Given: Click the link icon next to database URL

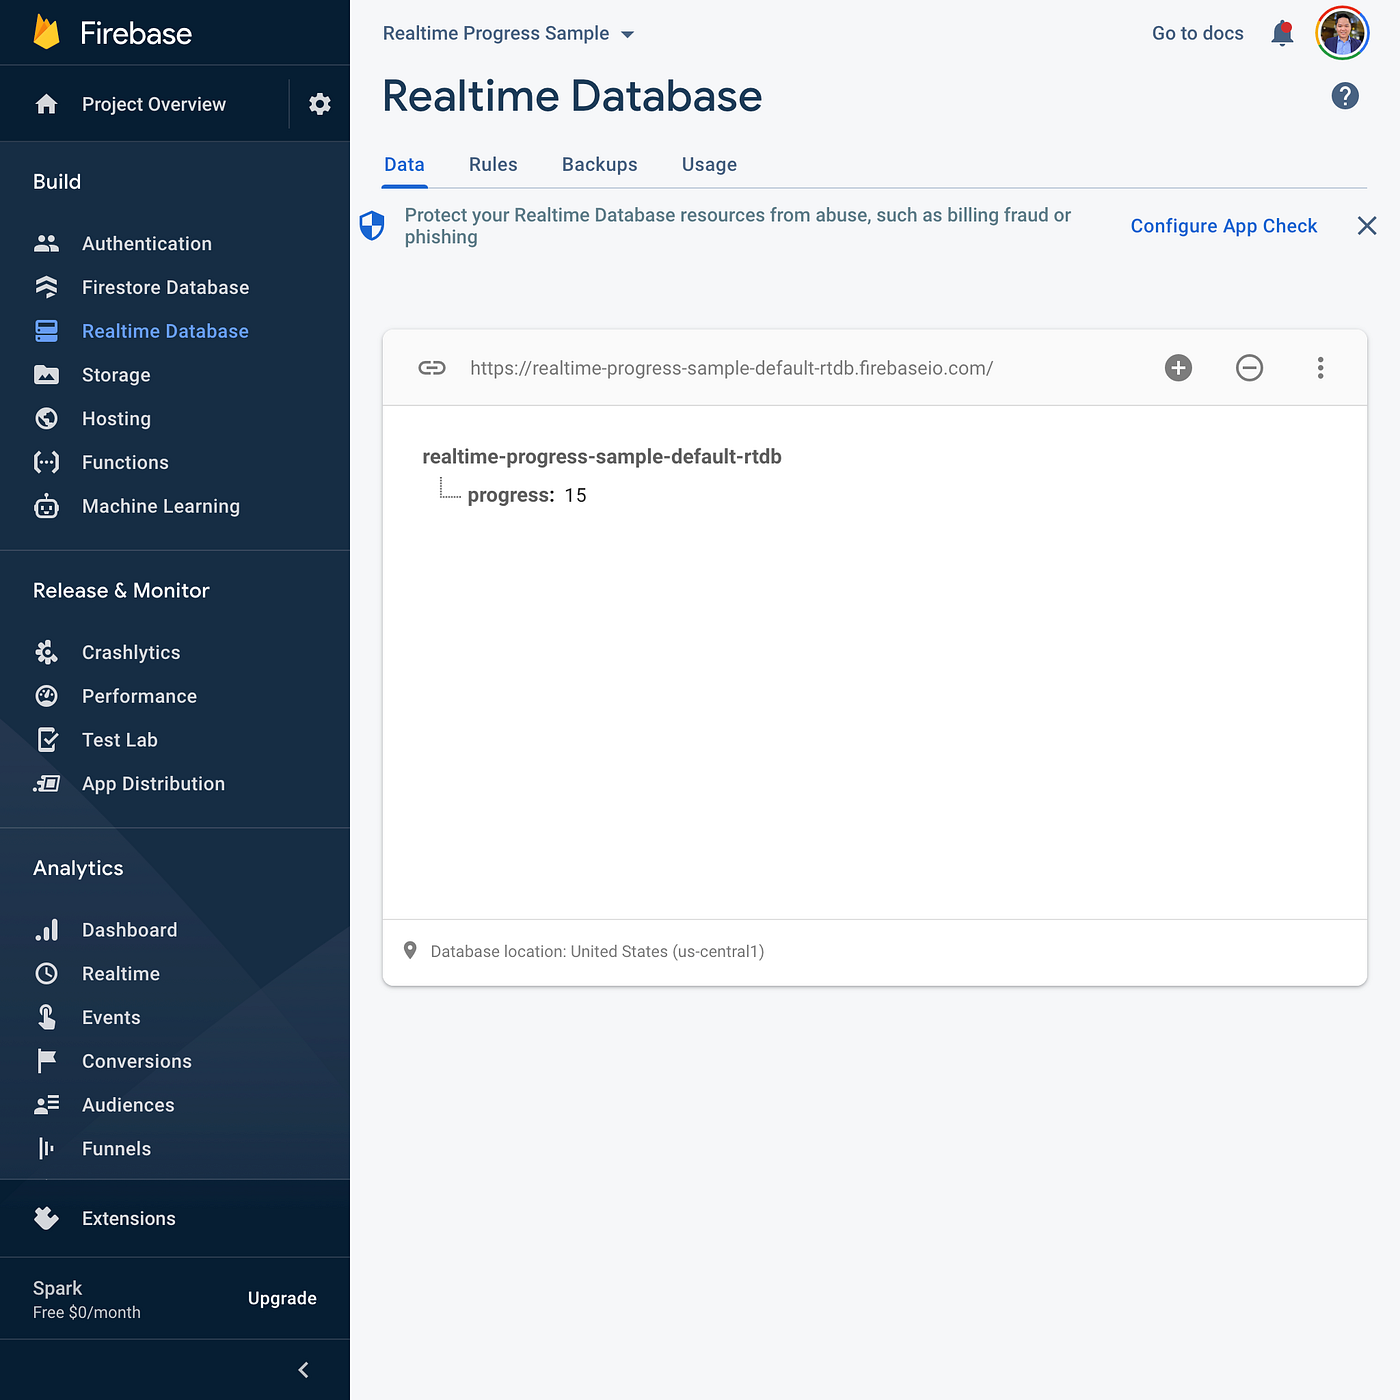Looking at the screenshot, I should pyautogui.click(x=431, y=367).
